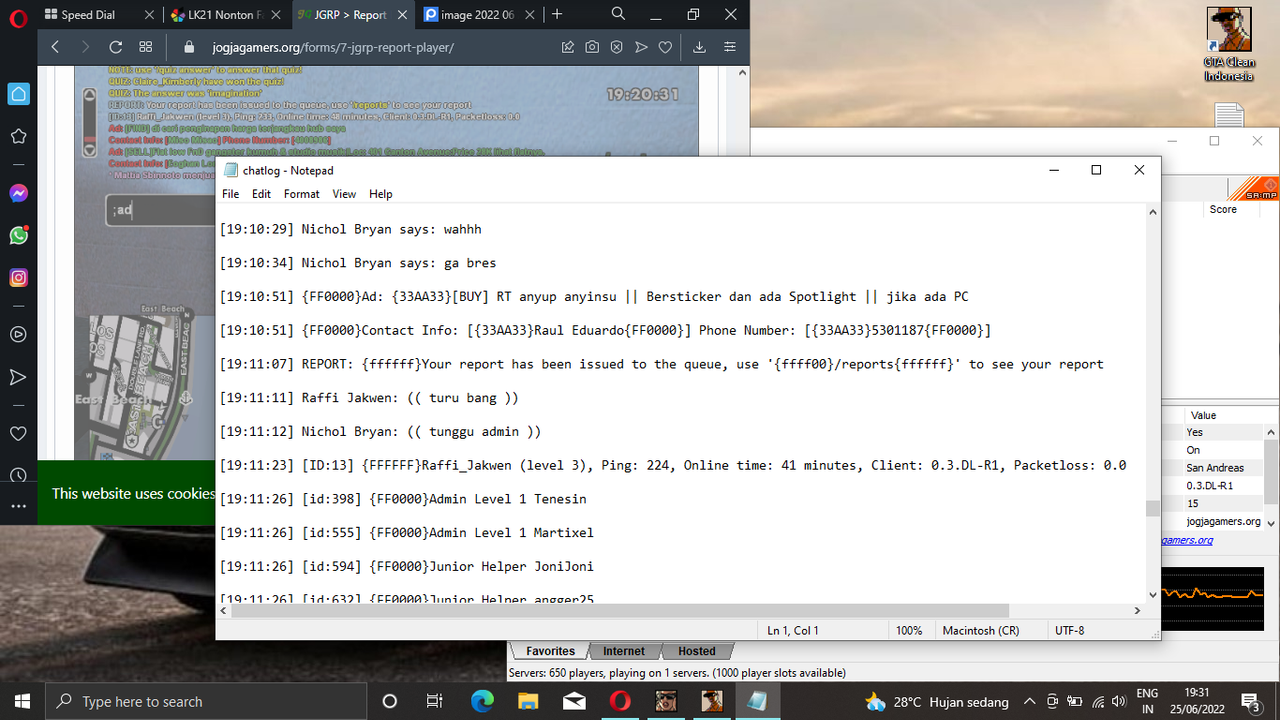Open My Flow arrow icon in sidebar
1280x720 pixels.
pyautogui.click(x=18, y=377)
